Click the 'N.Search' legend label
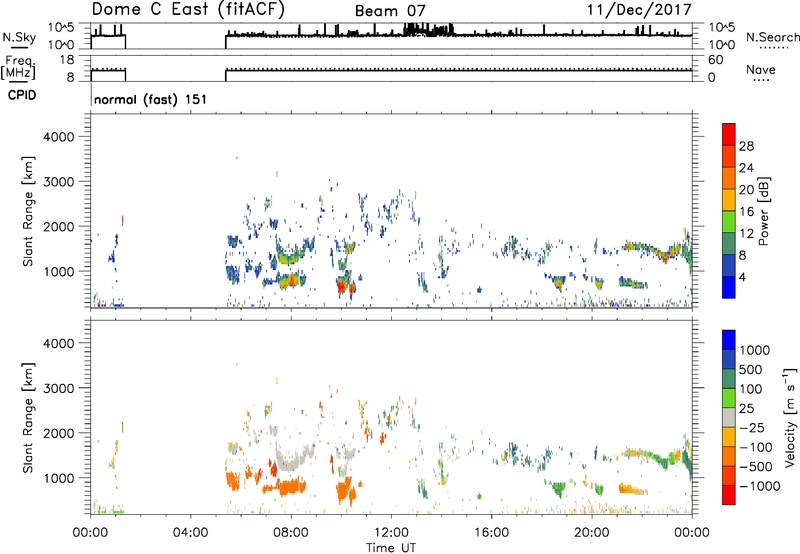 point(772,37)
